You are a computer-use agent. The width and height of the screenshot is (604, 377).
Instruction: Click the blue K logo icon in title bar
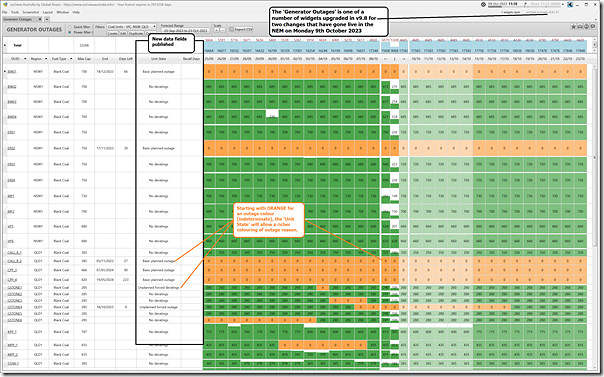pyautogui.click(x=570, y=5)
